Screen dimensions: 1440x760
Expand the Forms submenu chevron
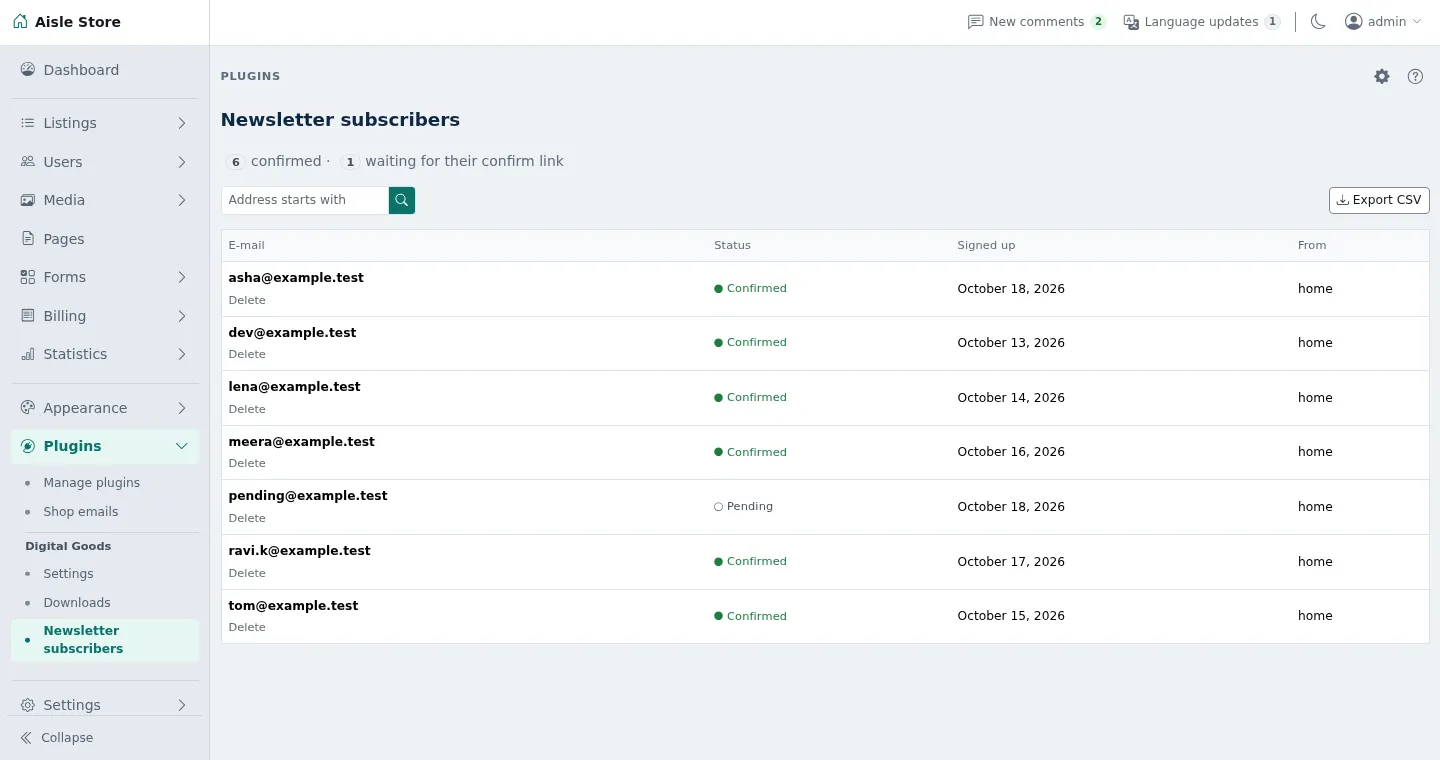coord(182,277)
